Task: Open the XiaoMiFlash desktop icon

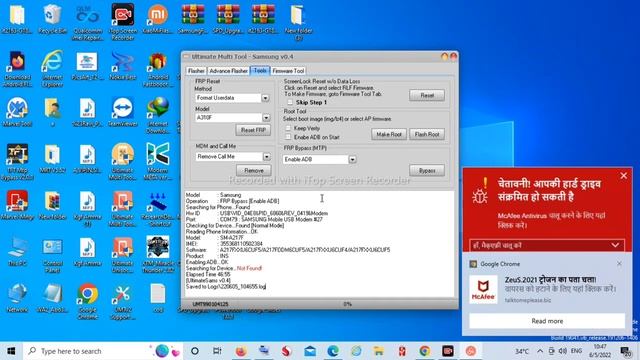Action: click(x=158, y=19)
